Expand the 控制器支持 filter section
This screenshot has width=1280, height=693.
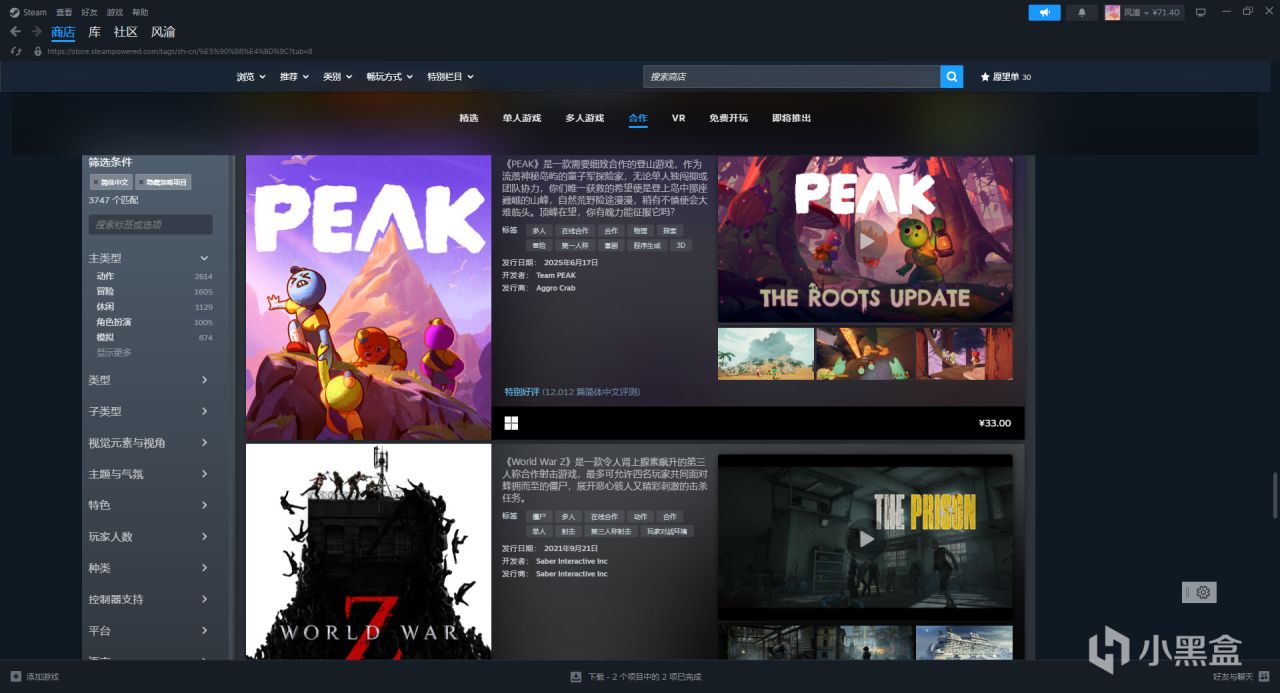click(150, 599)
